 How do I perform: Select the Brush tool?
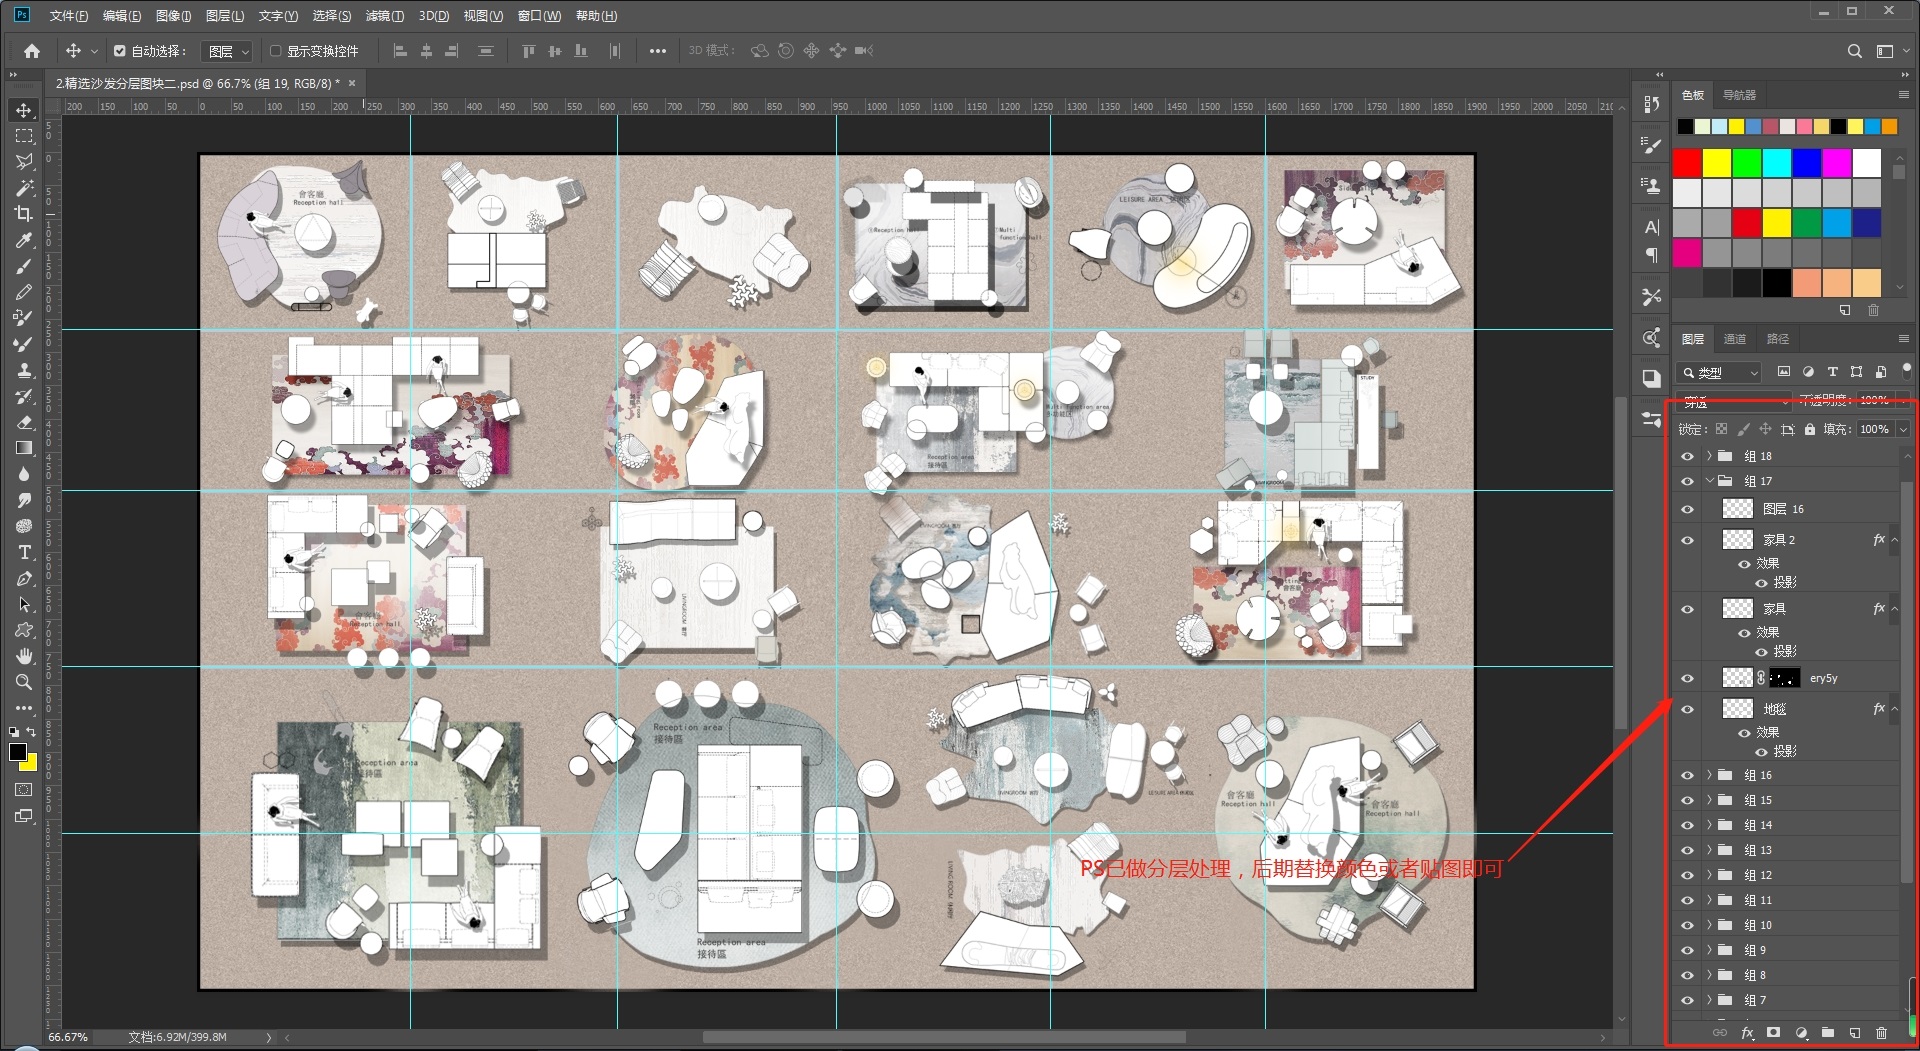coord(24,266)
